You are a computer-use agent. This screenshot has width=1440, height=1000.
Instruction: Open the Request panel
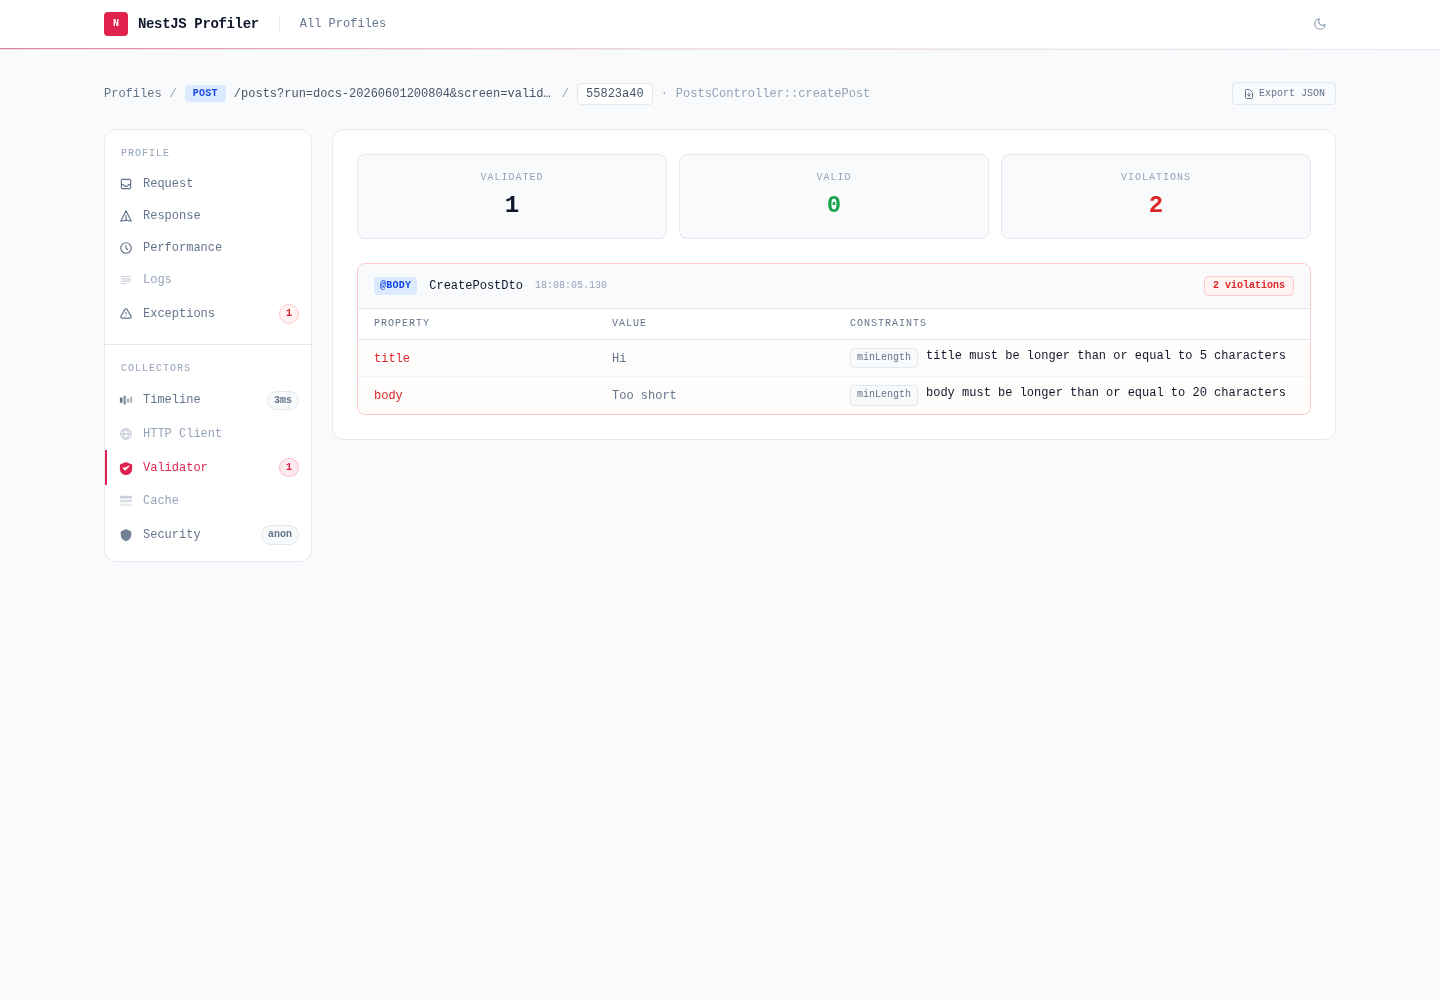(208, 184)
